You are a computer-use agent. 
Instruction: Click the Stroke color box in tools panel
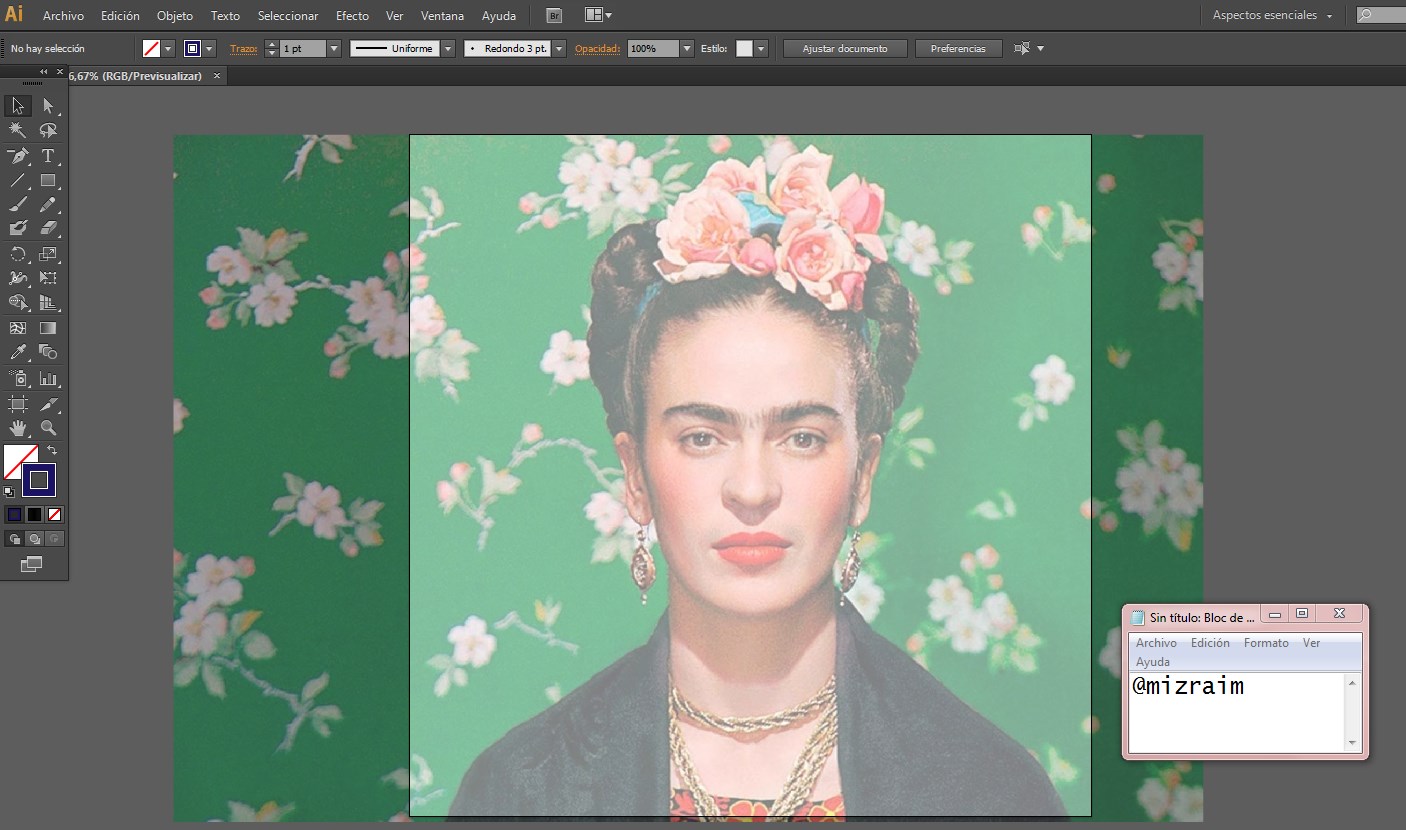coord(39,480)
